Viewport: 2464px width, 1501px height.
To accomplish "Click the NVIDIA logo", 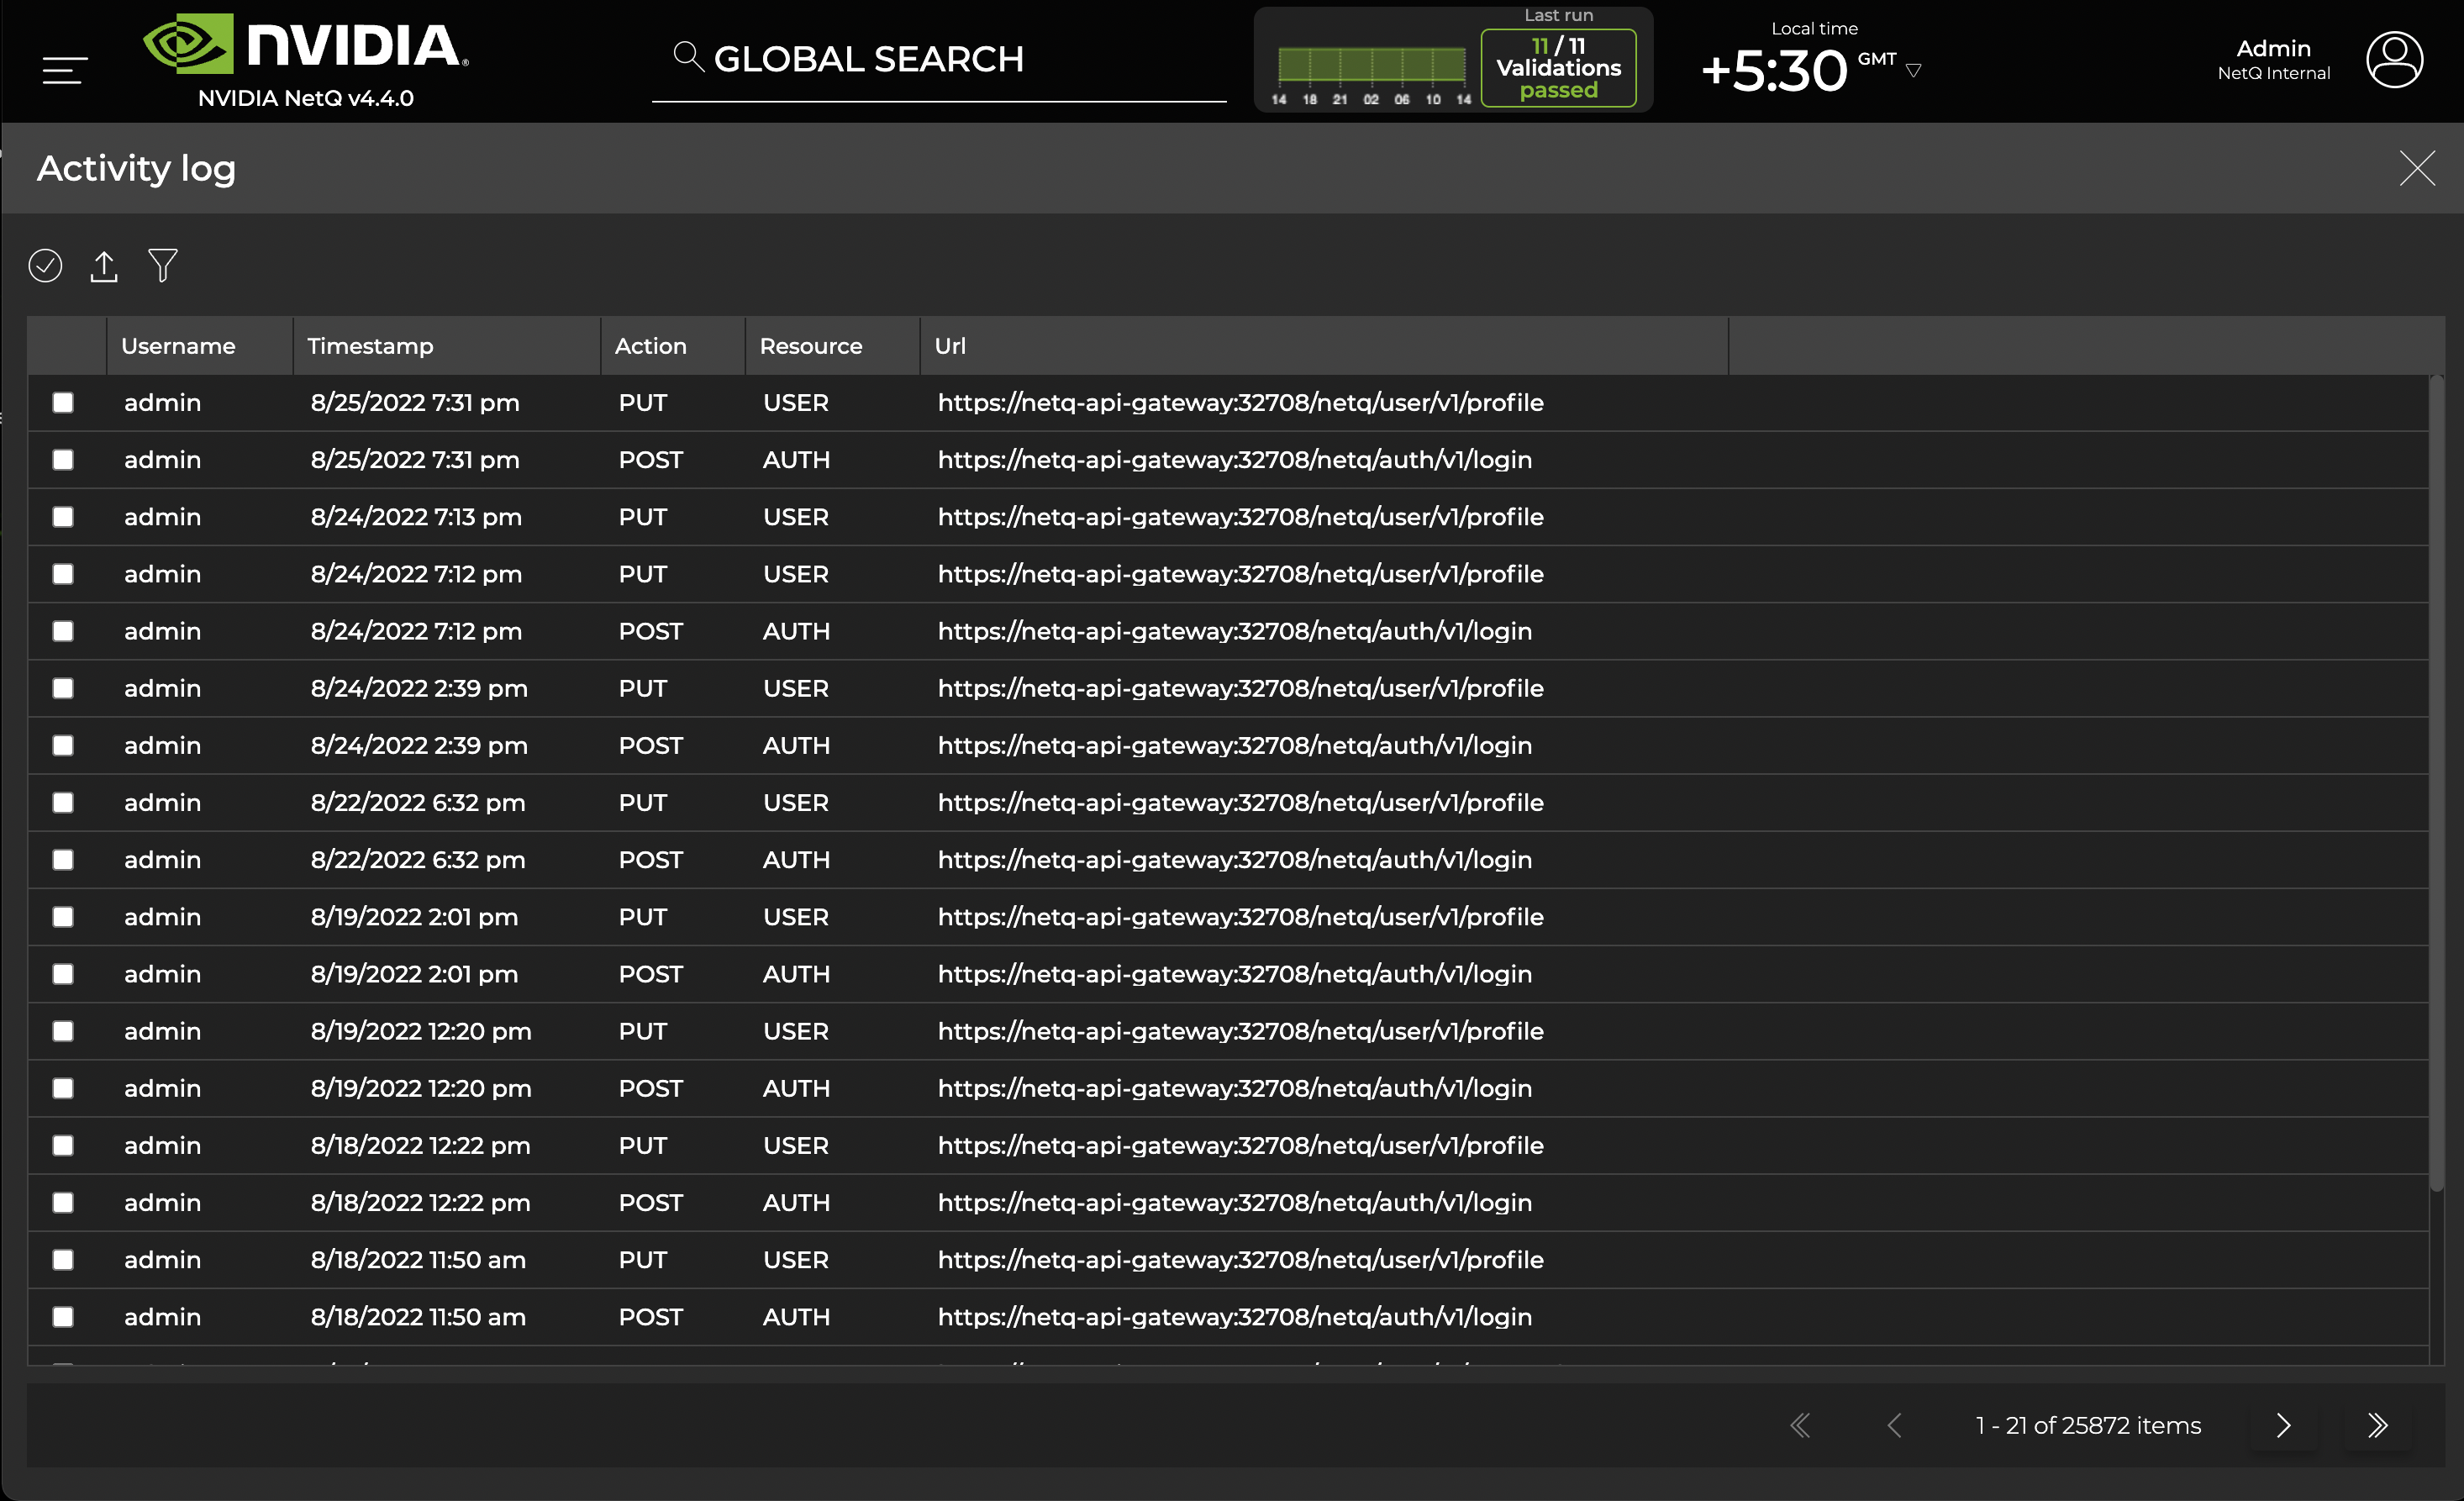I will pos(305,45).
